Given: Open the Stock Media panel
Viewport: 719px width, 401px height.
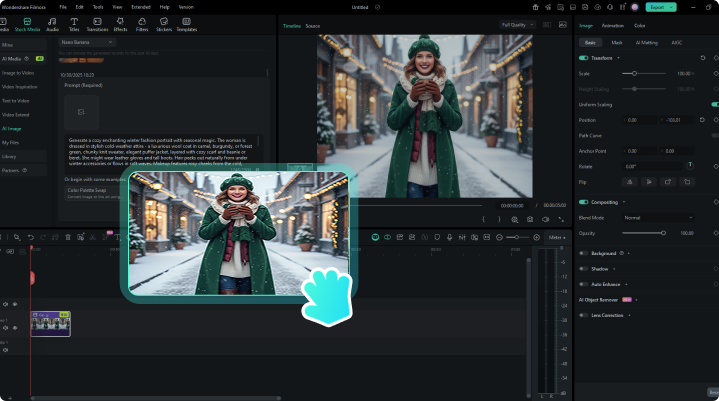Looking at the screenshot, I should (27, 25).
